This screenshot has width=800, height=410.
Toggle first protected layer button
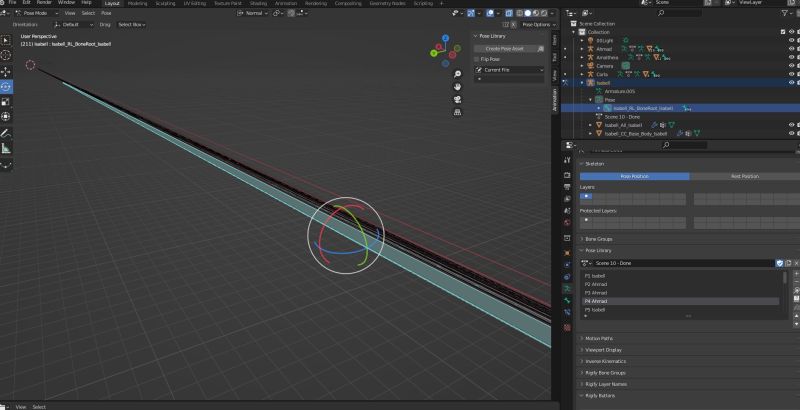[586, 220]
